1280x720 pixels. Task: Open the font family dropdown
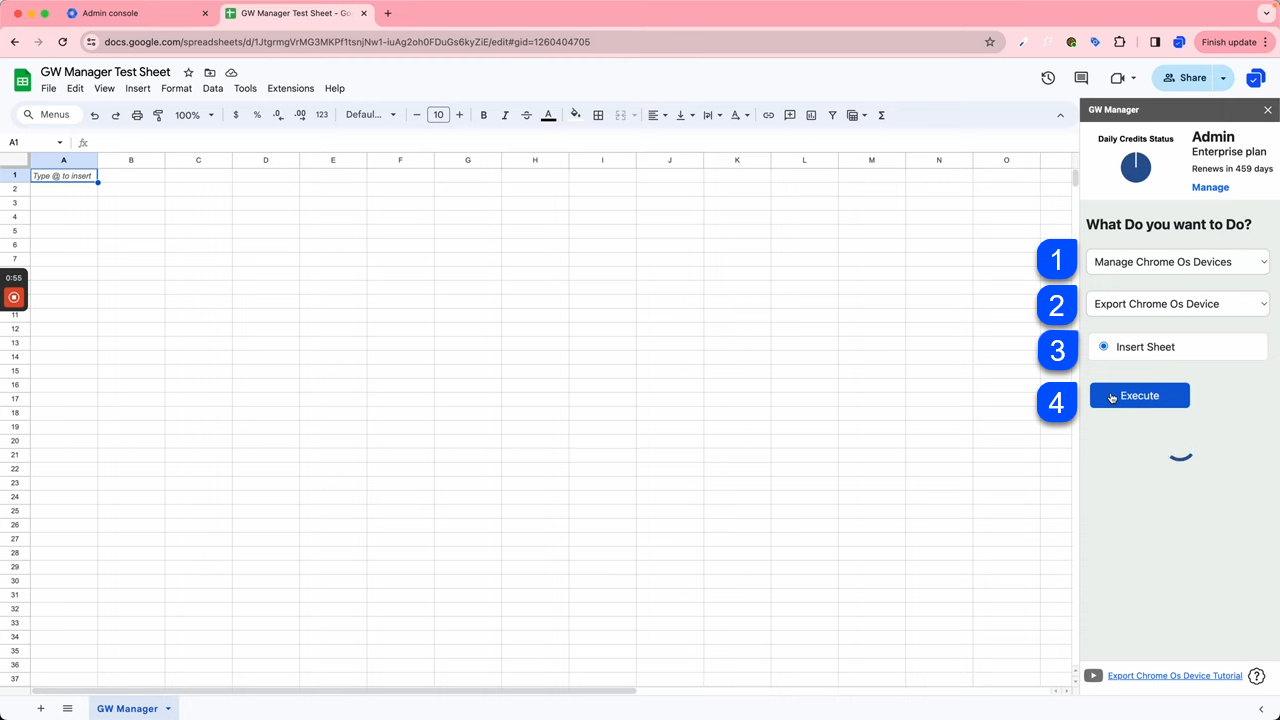click(x=371, y=115)
